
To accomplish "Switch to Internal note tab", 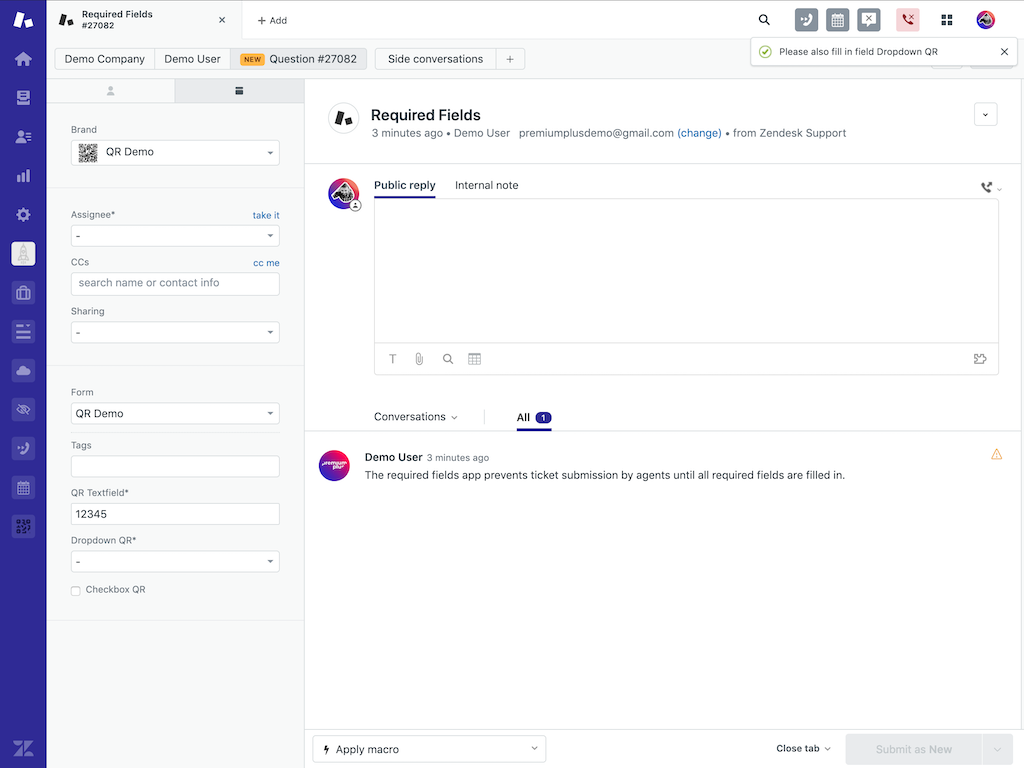I will click(x=486, y=185).
